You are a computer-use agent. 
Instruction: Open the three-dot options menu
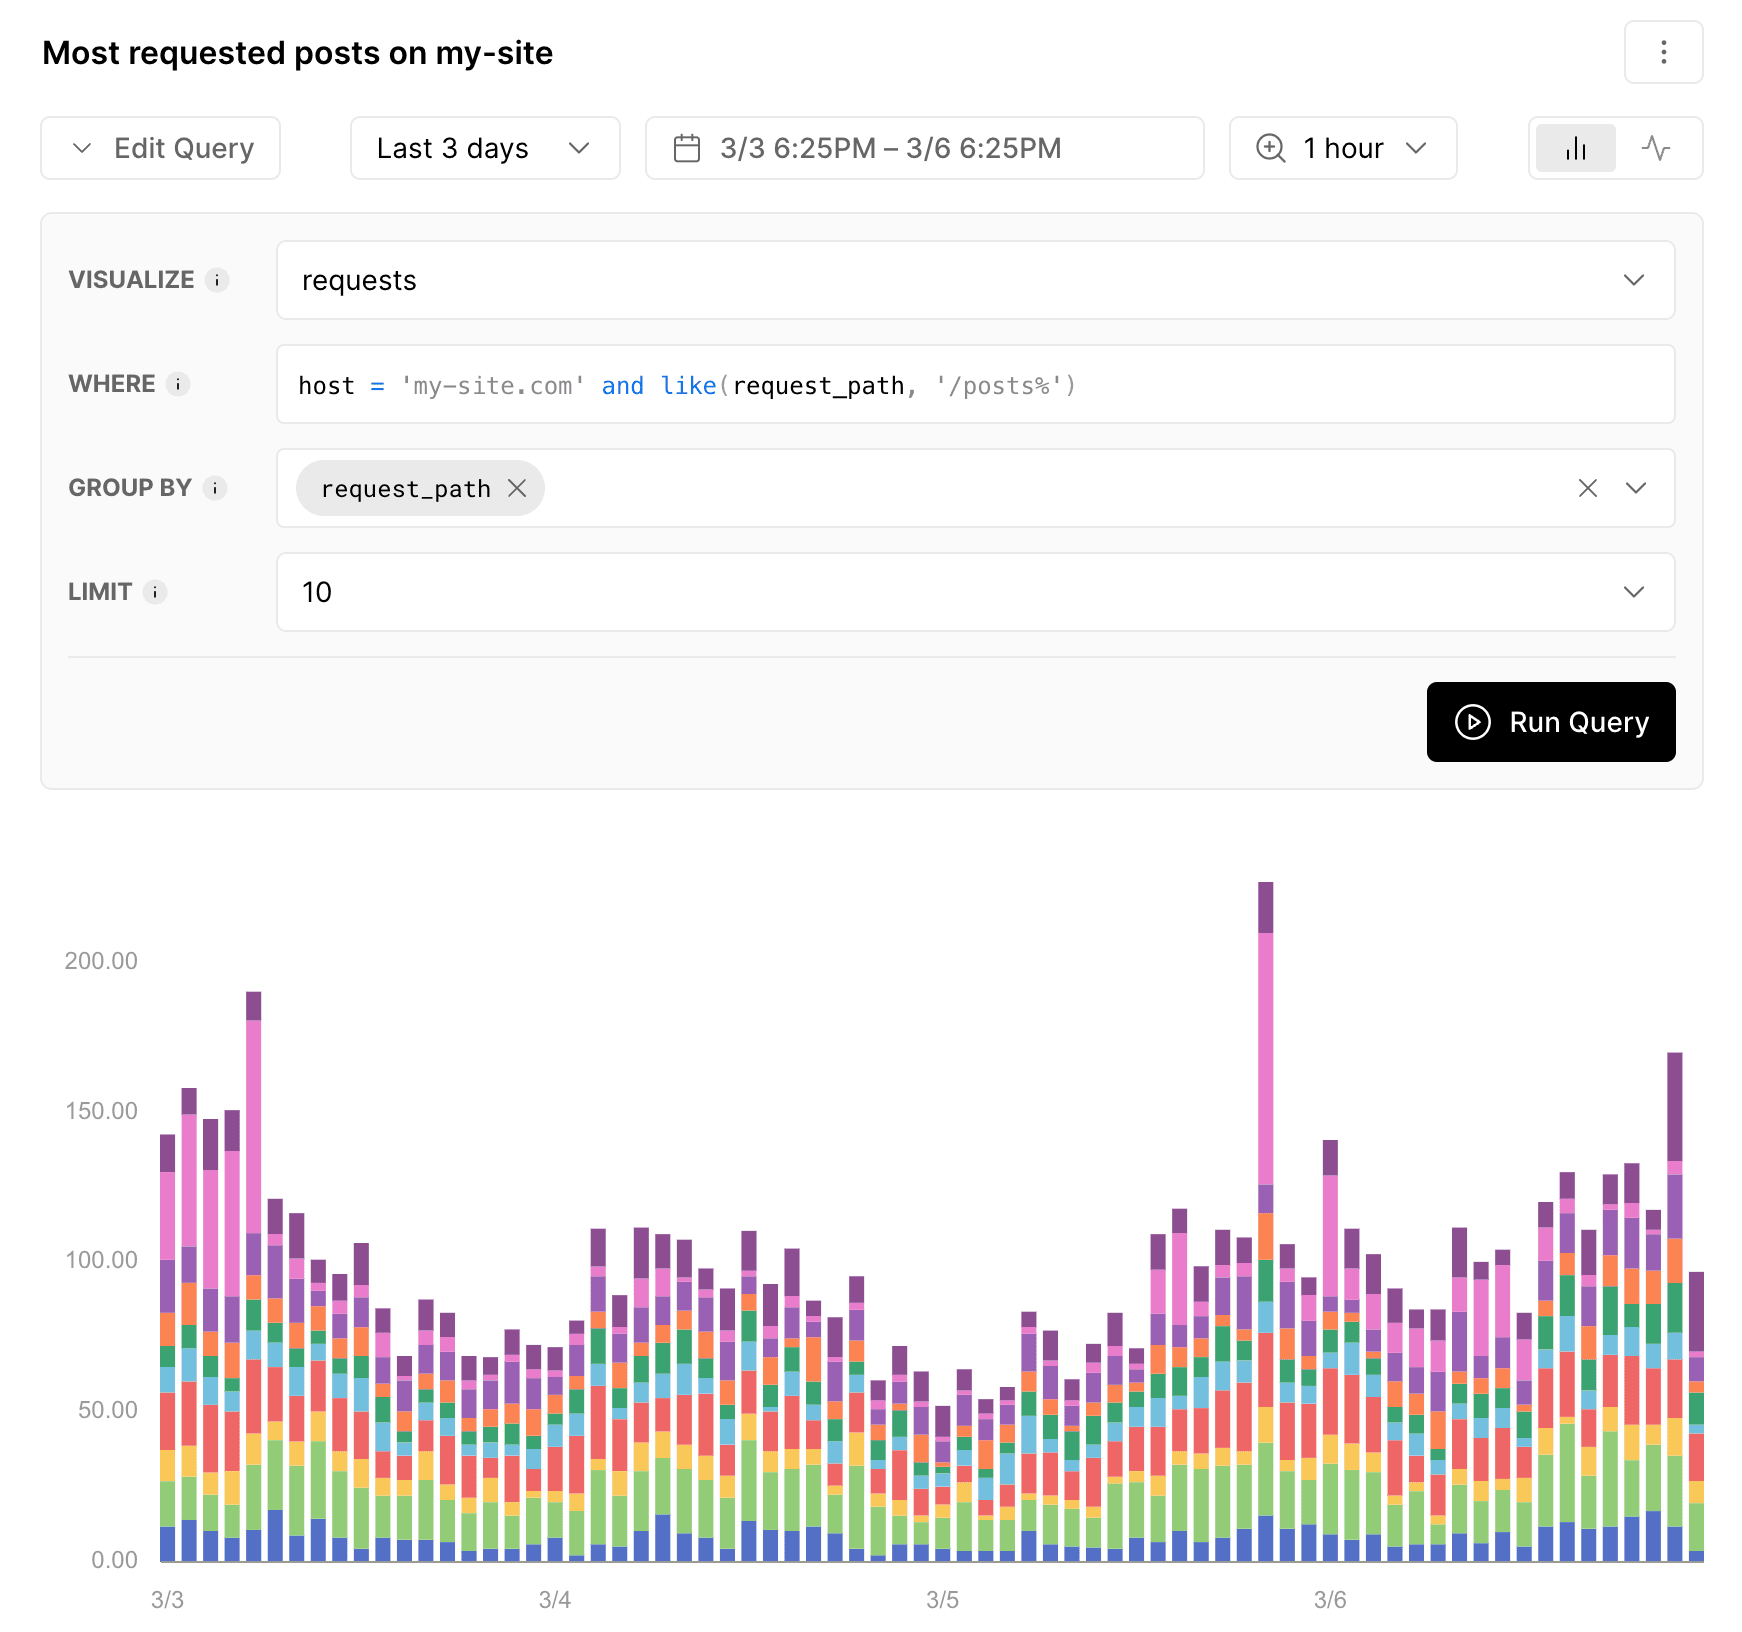[x=1663, y=52]
